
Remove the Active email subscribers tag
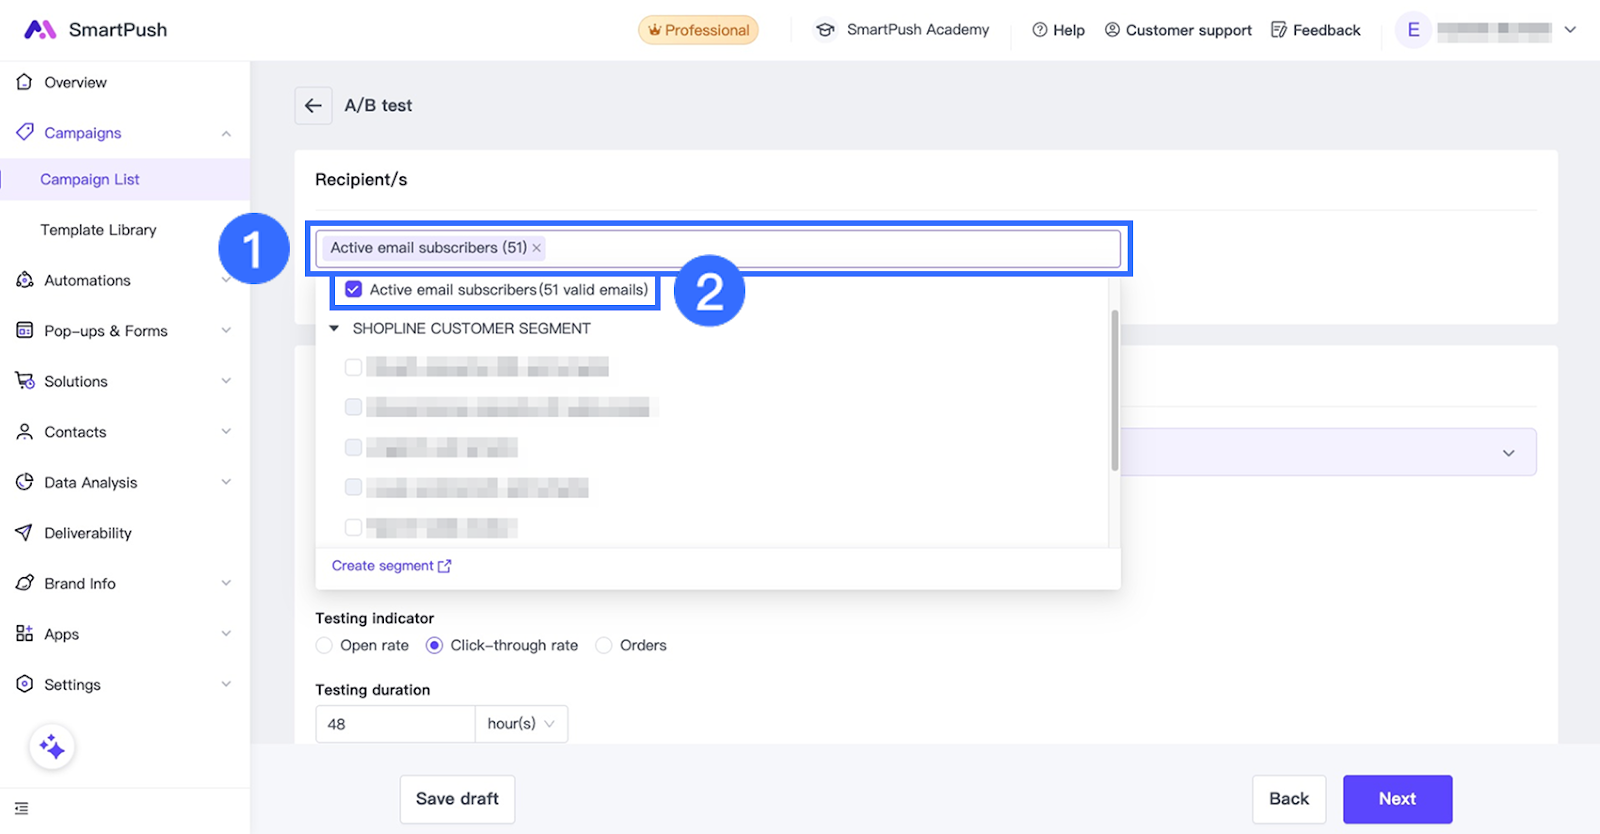tap(537, 248)
